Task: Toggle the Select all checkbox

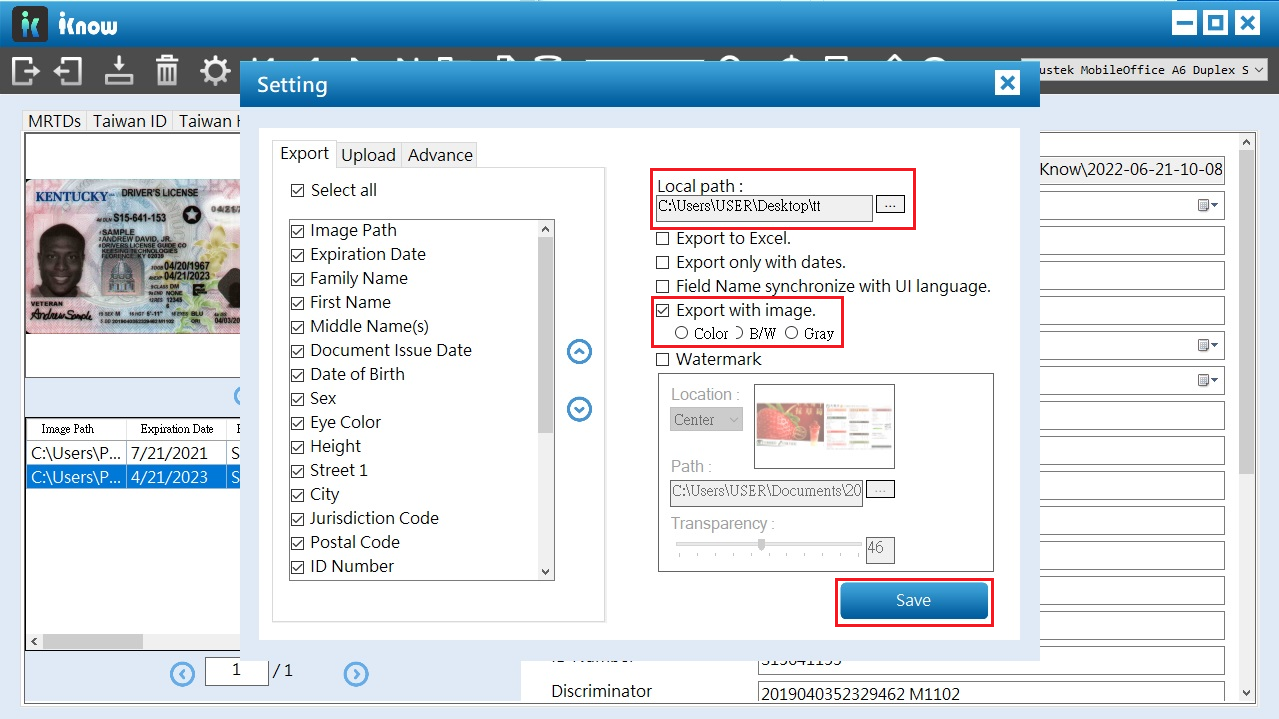Action: [298, 190]
